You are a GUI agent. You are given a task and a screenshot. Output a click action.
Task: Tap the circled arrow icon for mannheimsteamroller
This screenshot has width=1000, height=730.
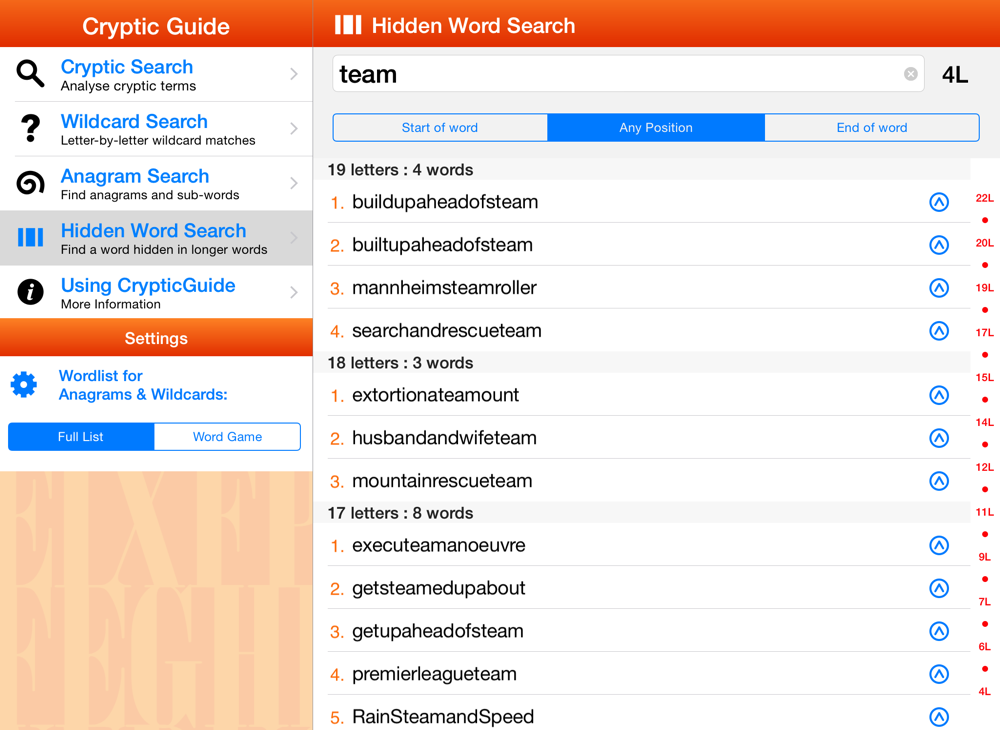coord(939,288)
